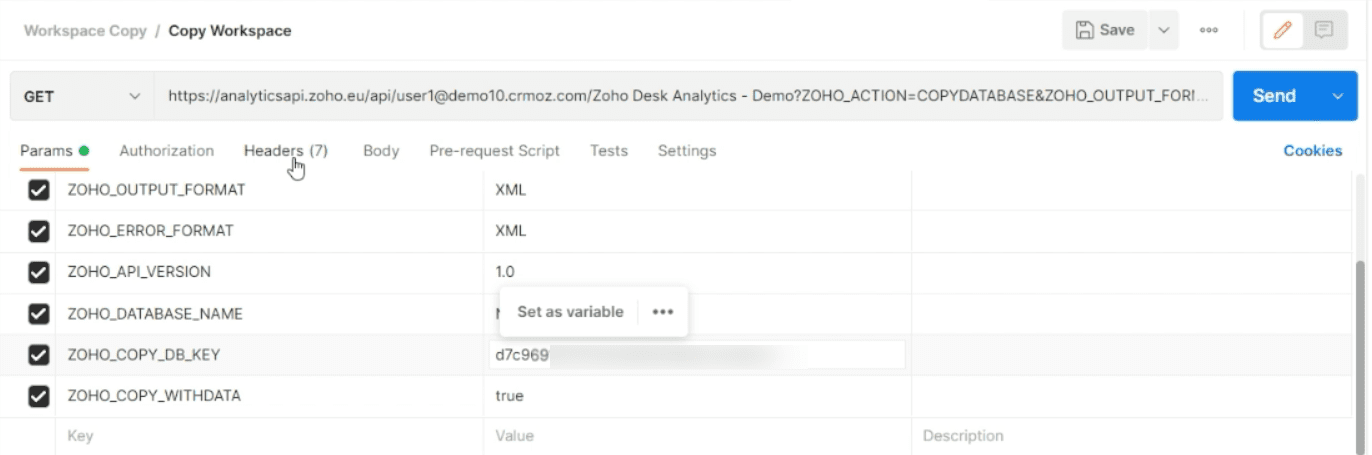Image resolution: width=1372 pixels, height=455 pixels.
Task: Open the three-dot more actions menu
Action: coord(1209,31)
